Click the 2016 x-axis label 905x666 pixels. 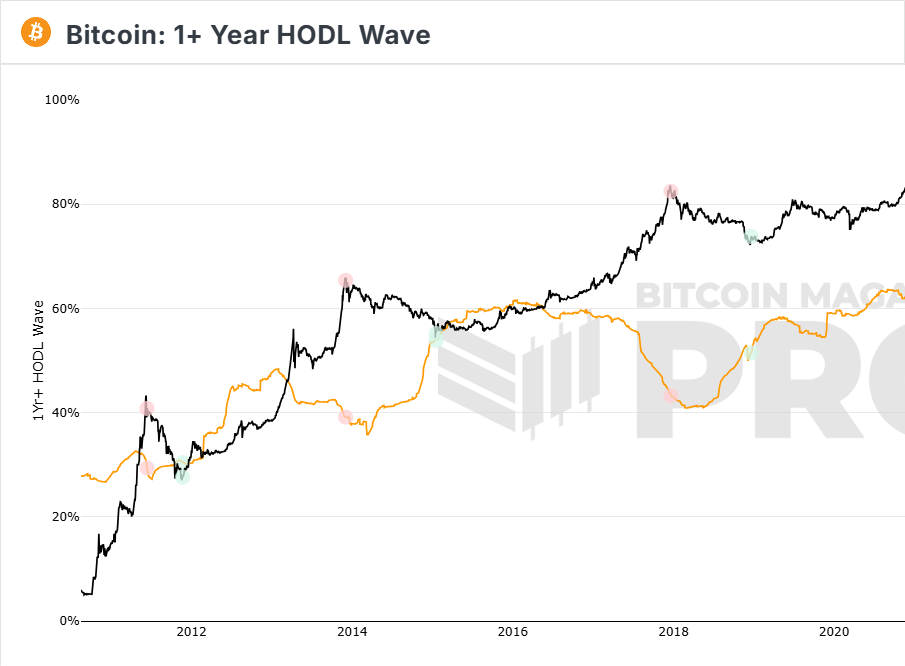513,632
